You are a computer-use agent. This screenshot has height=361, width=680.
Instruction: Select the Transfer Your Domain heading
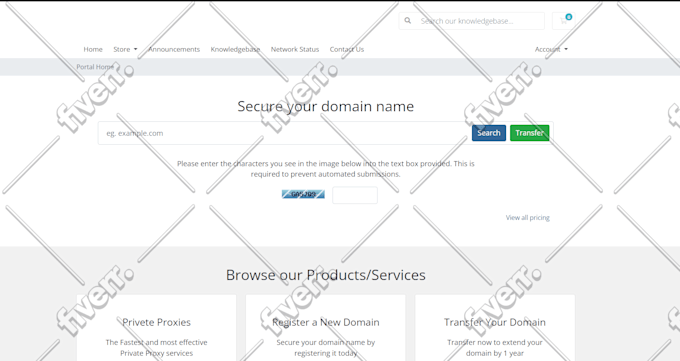click(495, 322)
